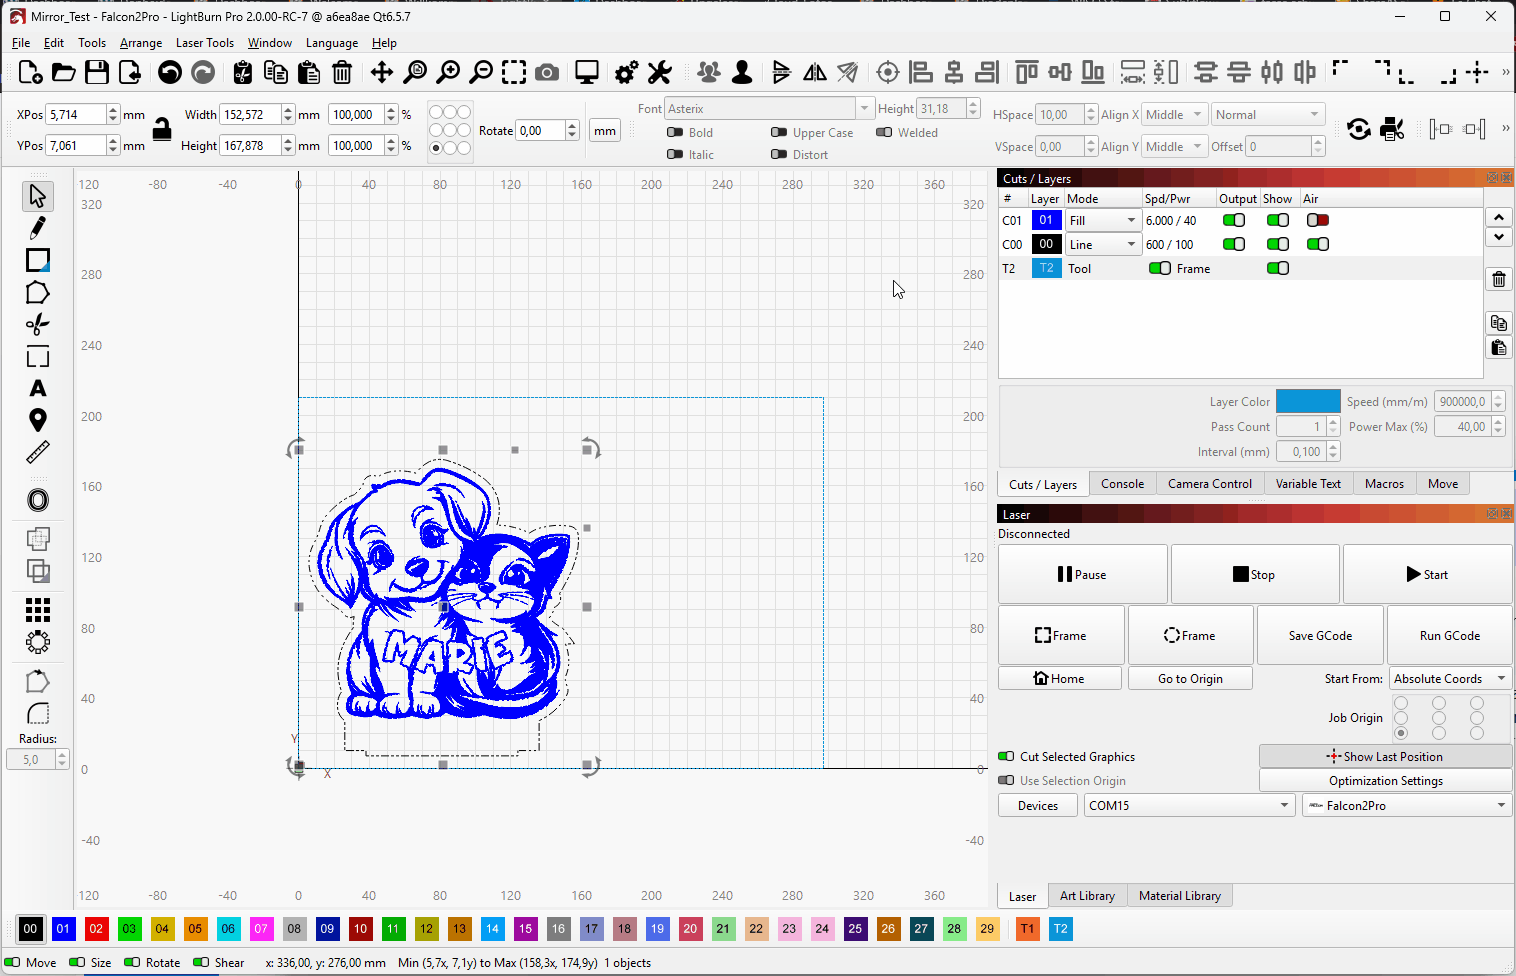Enable the Welded text switch
Image resolution: width=1516 pixels, height=976 pixels.
coord(884,132)
